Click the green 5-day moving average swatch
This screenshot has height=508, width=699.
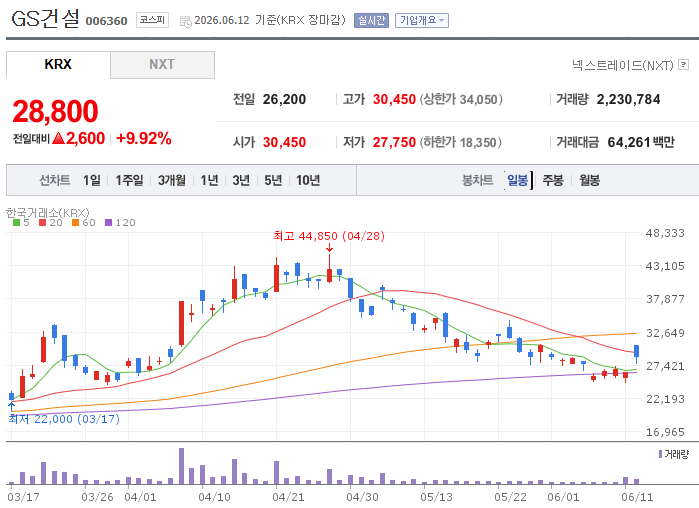[16, 223]
